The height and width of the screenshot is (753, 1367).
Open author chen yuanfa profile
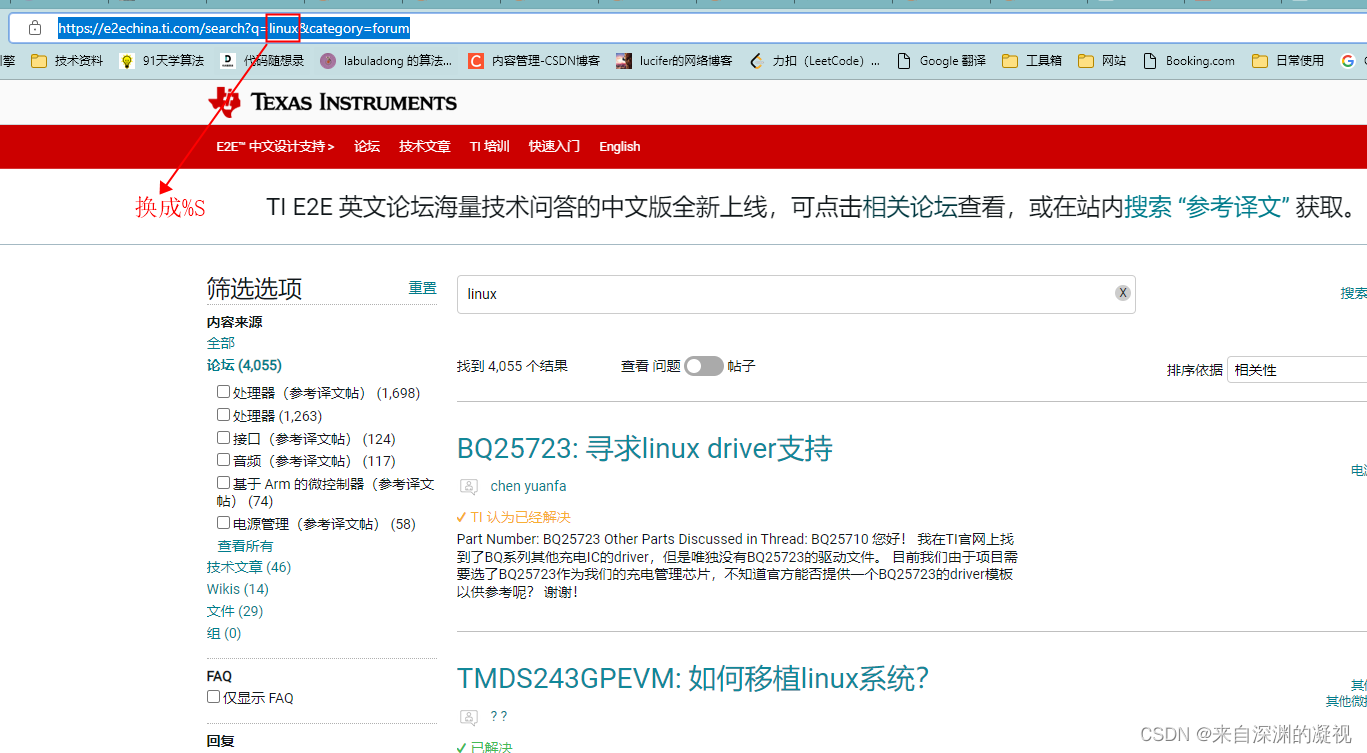pos(528,486)
